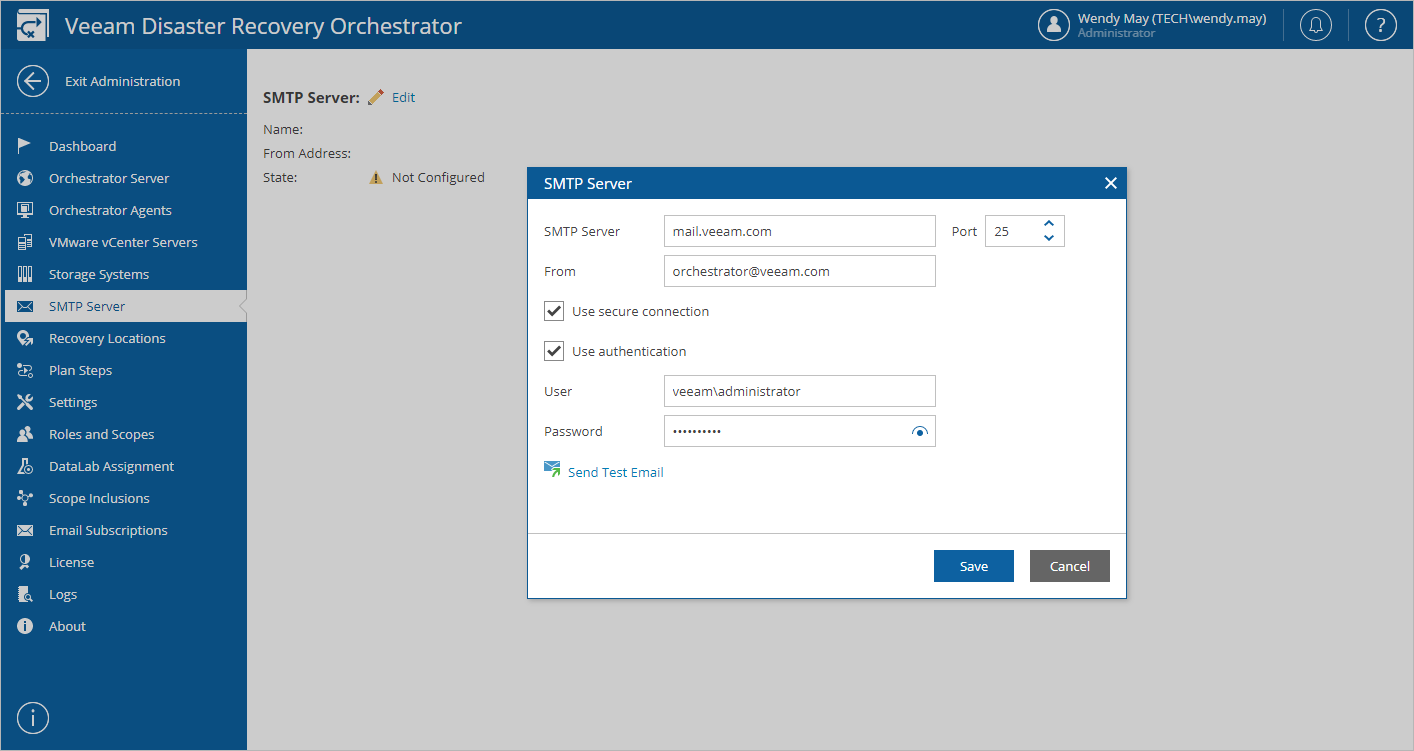Cancel the SMTP Server dialog
This screenshot has width=1414, height=751.
point(1070,566)
